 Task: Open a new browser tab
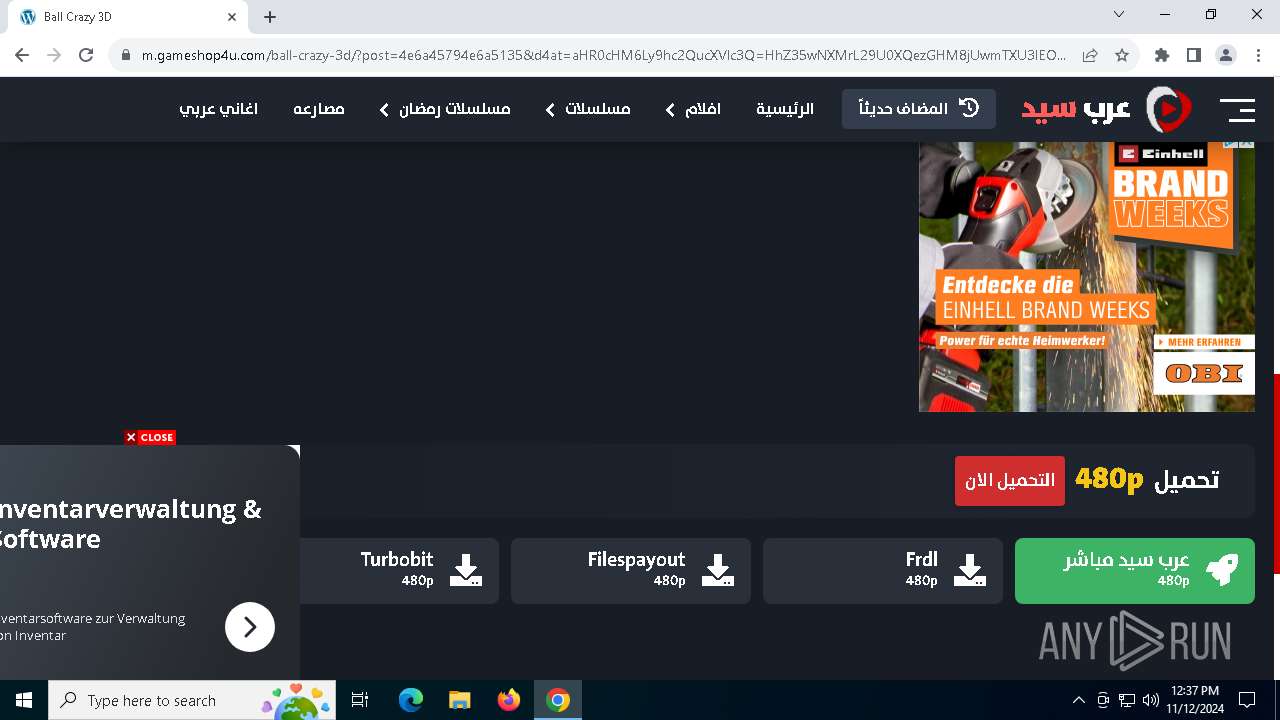[270, 17]
